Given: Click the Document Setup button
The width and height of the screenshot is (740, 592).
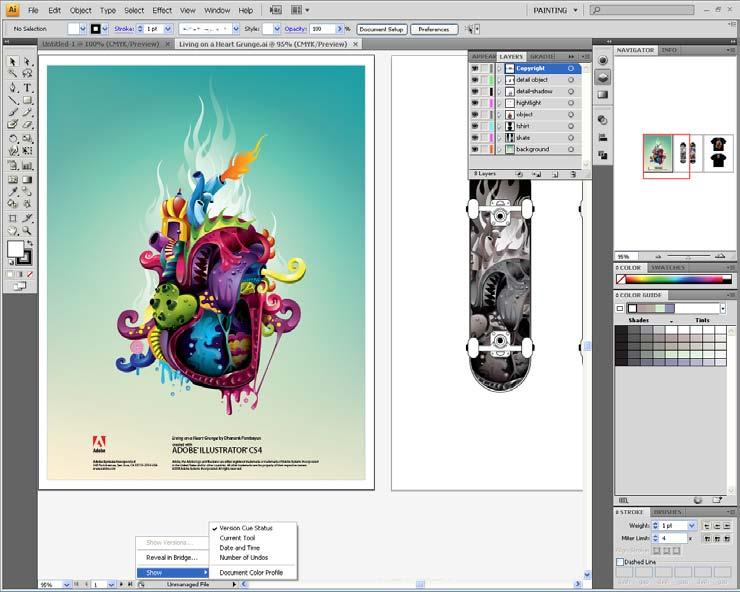Looking at the screenshot, I should click(381, 29).
